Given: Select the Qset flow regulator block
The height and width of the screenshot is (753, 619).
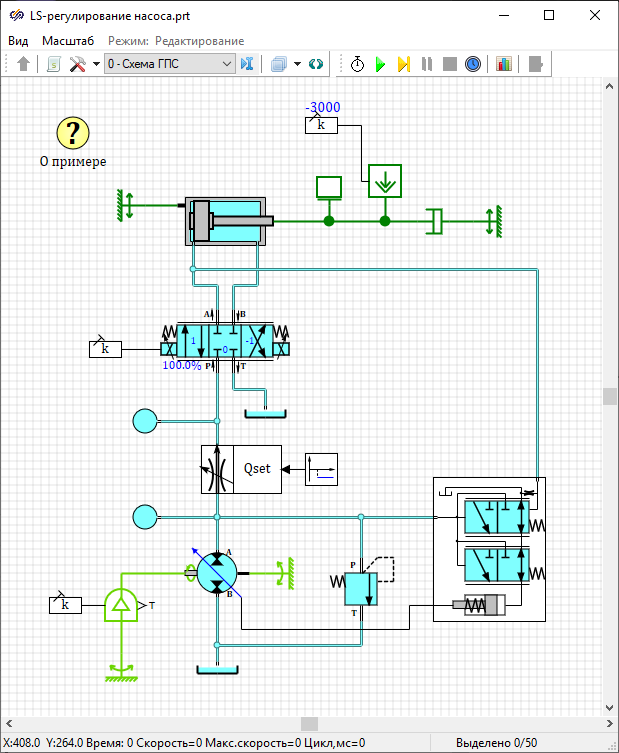Looking at the screenshot, I should pos(241,468).
